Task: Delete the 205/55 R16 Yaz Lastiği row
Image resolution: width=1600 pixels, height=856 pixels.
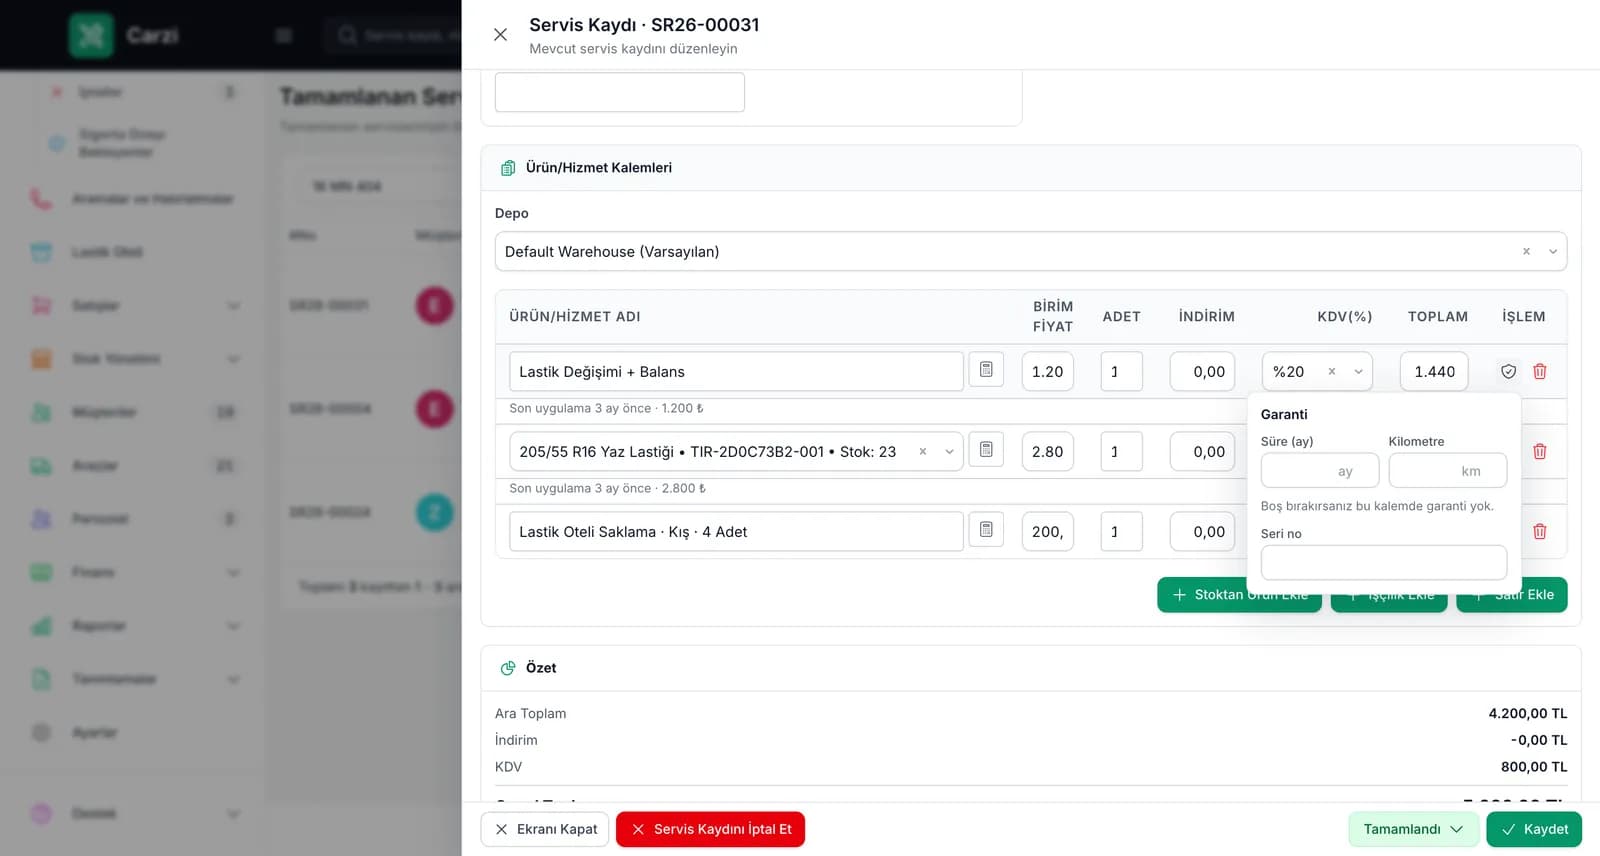Action: [1540, 451]
